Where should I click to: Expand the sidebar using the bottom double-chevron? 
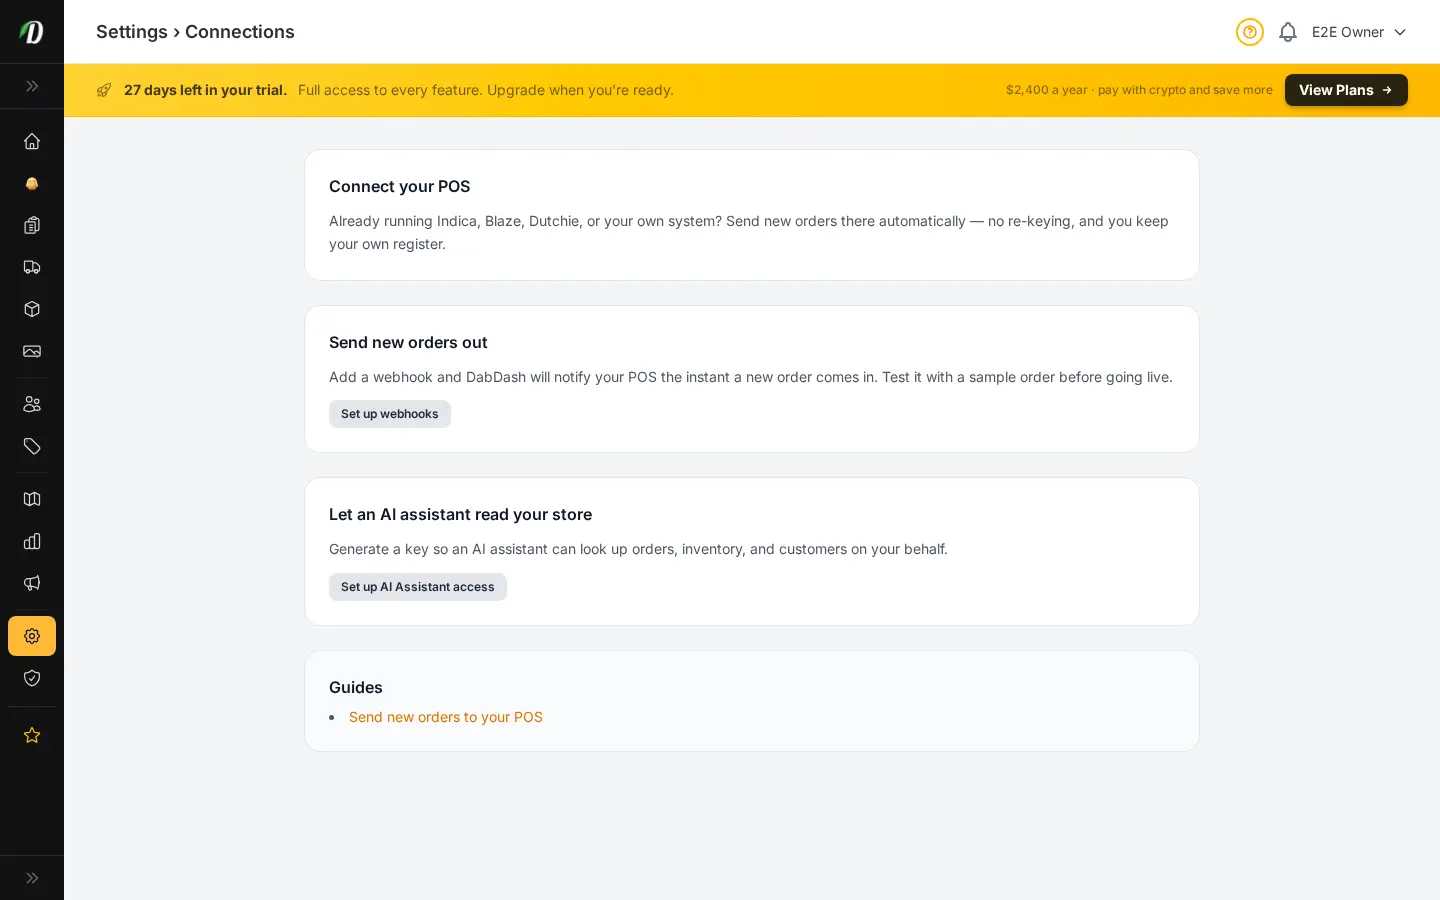point(32,878)
